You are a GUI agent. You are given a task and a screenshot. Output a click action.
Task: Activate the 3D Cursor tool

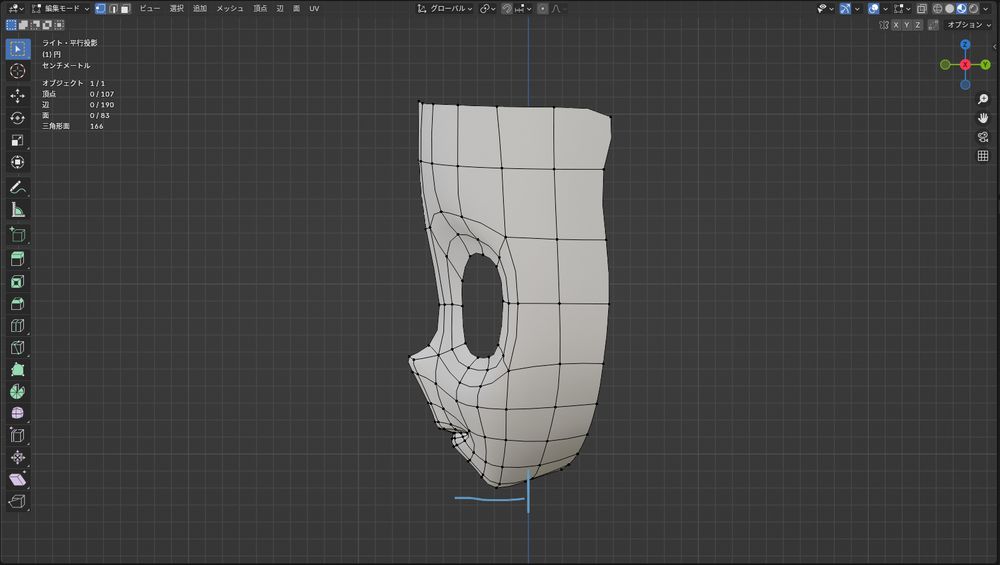(x=17, y=71)
